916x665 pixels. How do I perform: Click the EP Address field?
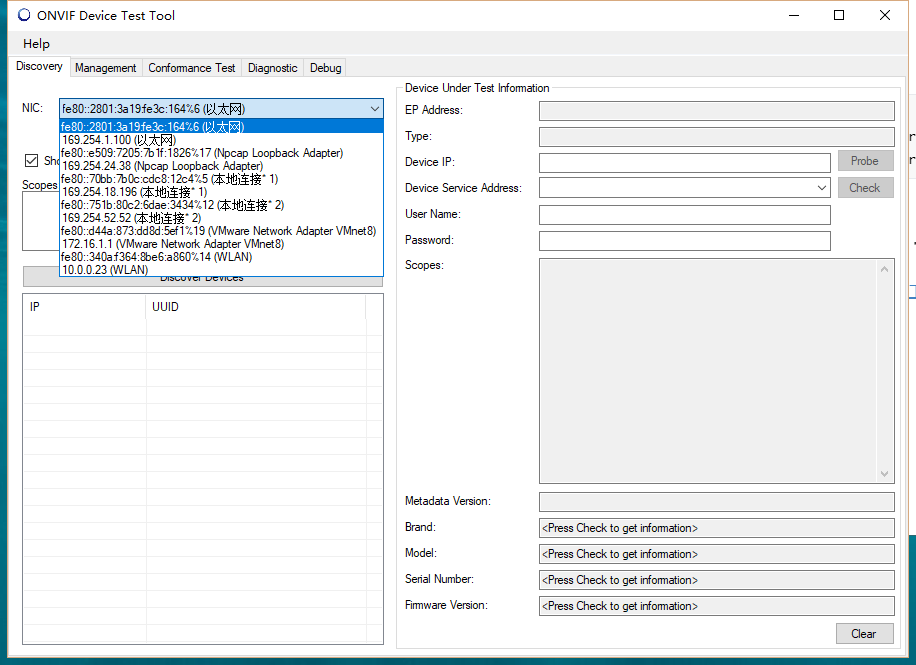[716, 110]
